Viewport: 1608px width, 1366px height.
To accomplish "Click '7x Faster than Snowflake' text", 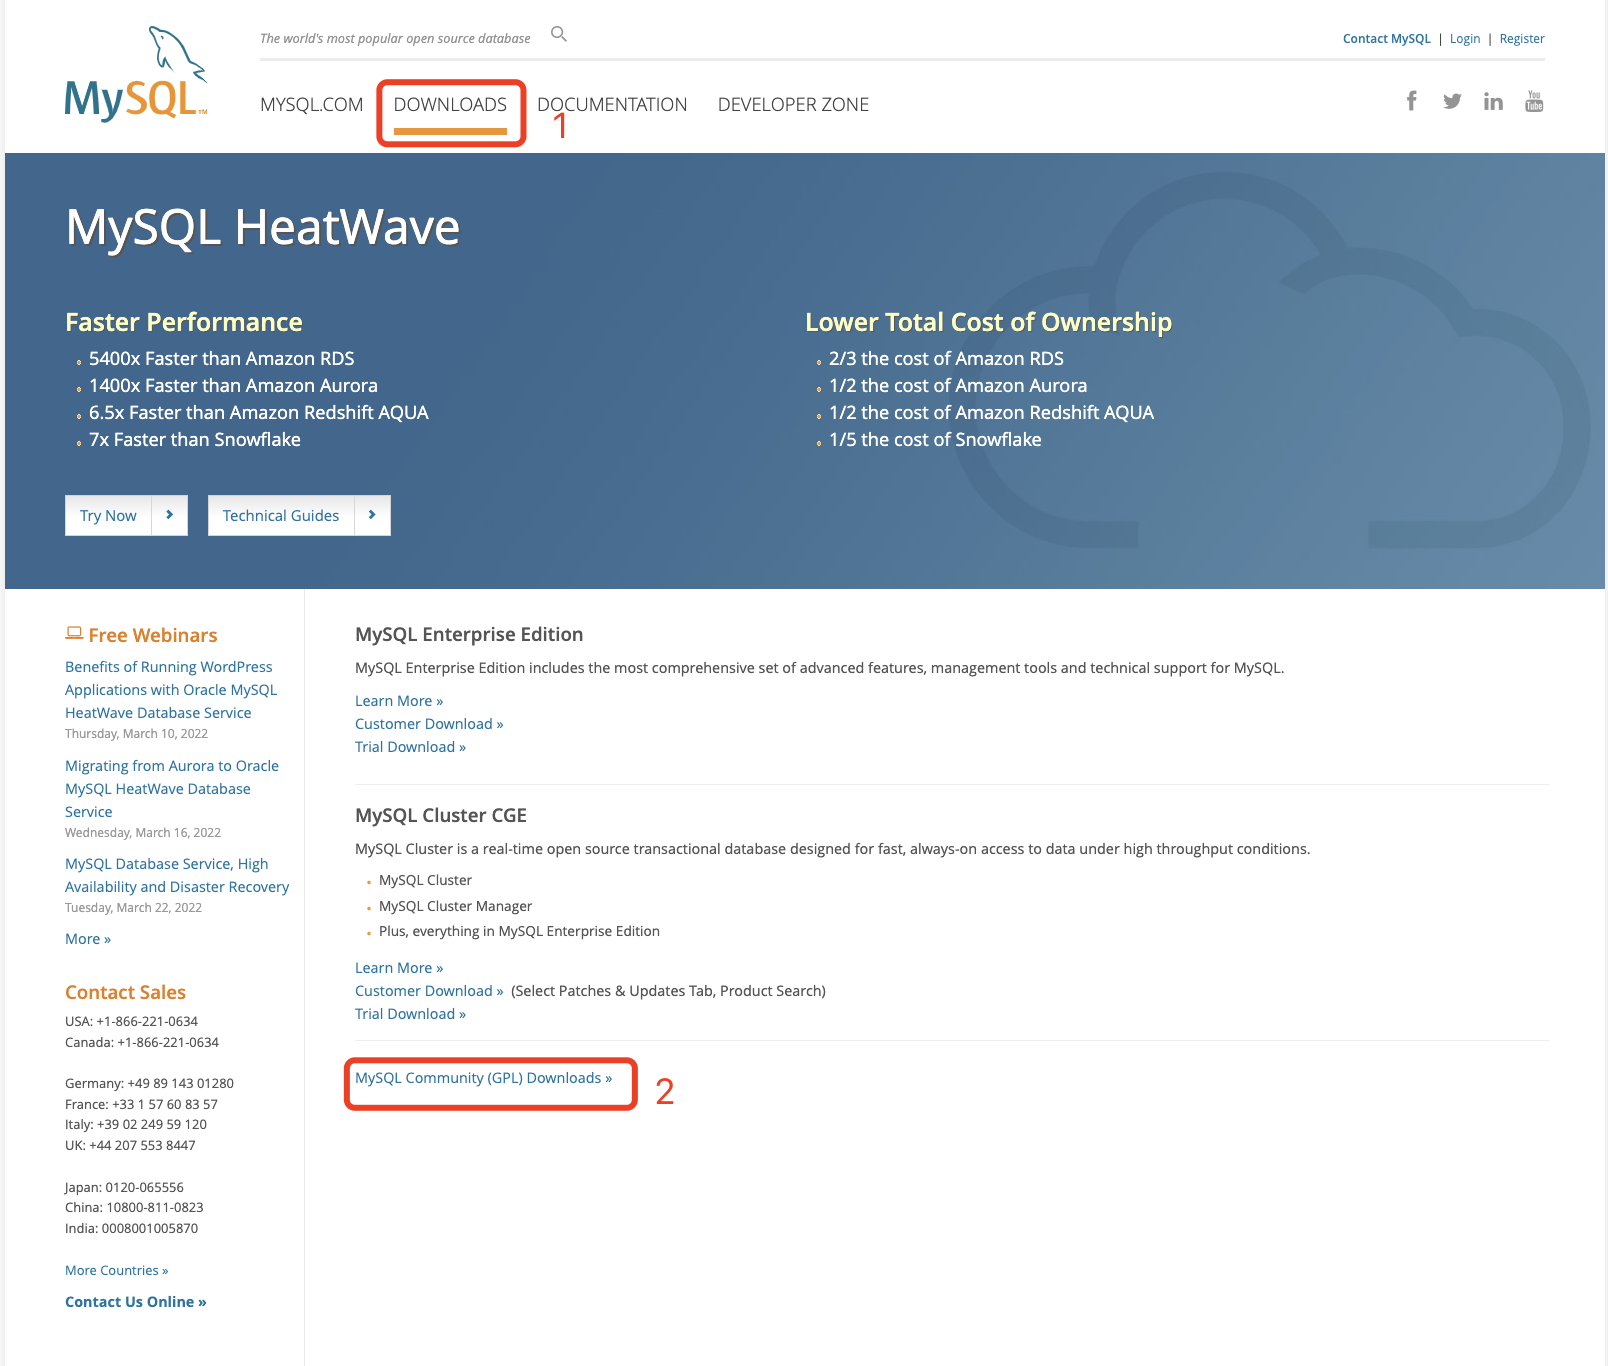I will click(x=194, y=439).
